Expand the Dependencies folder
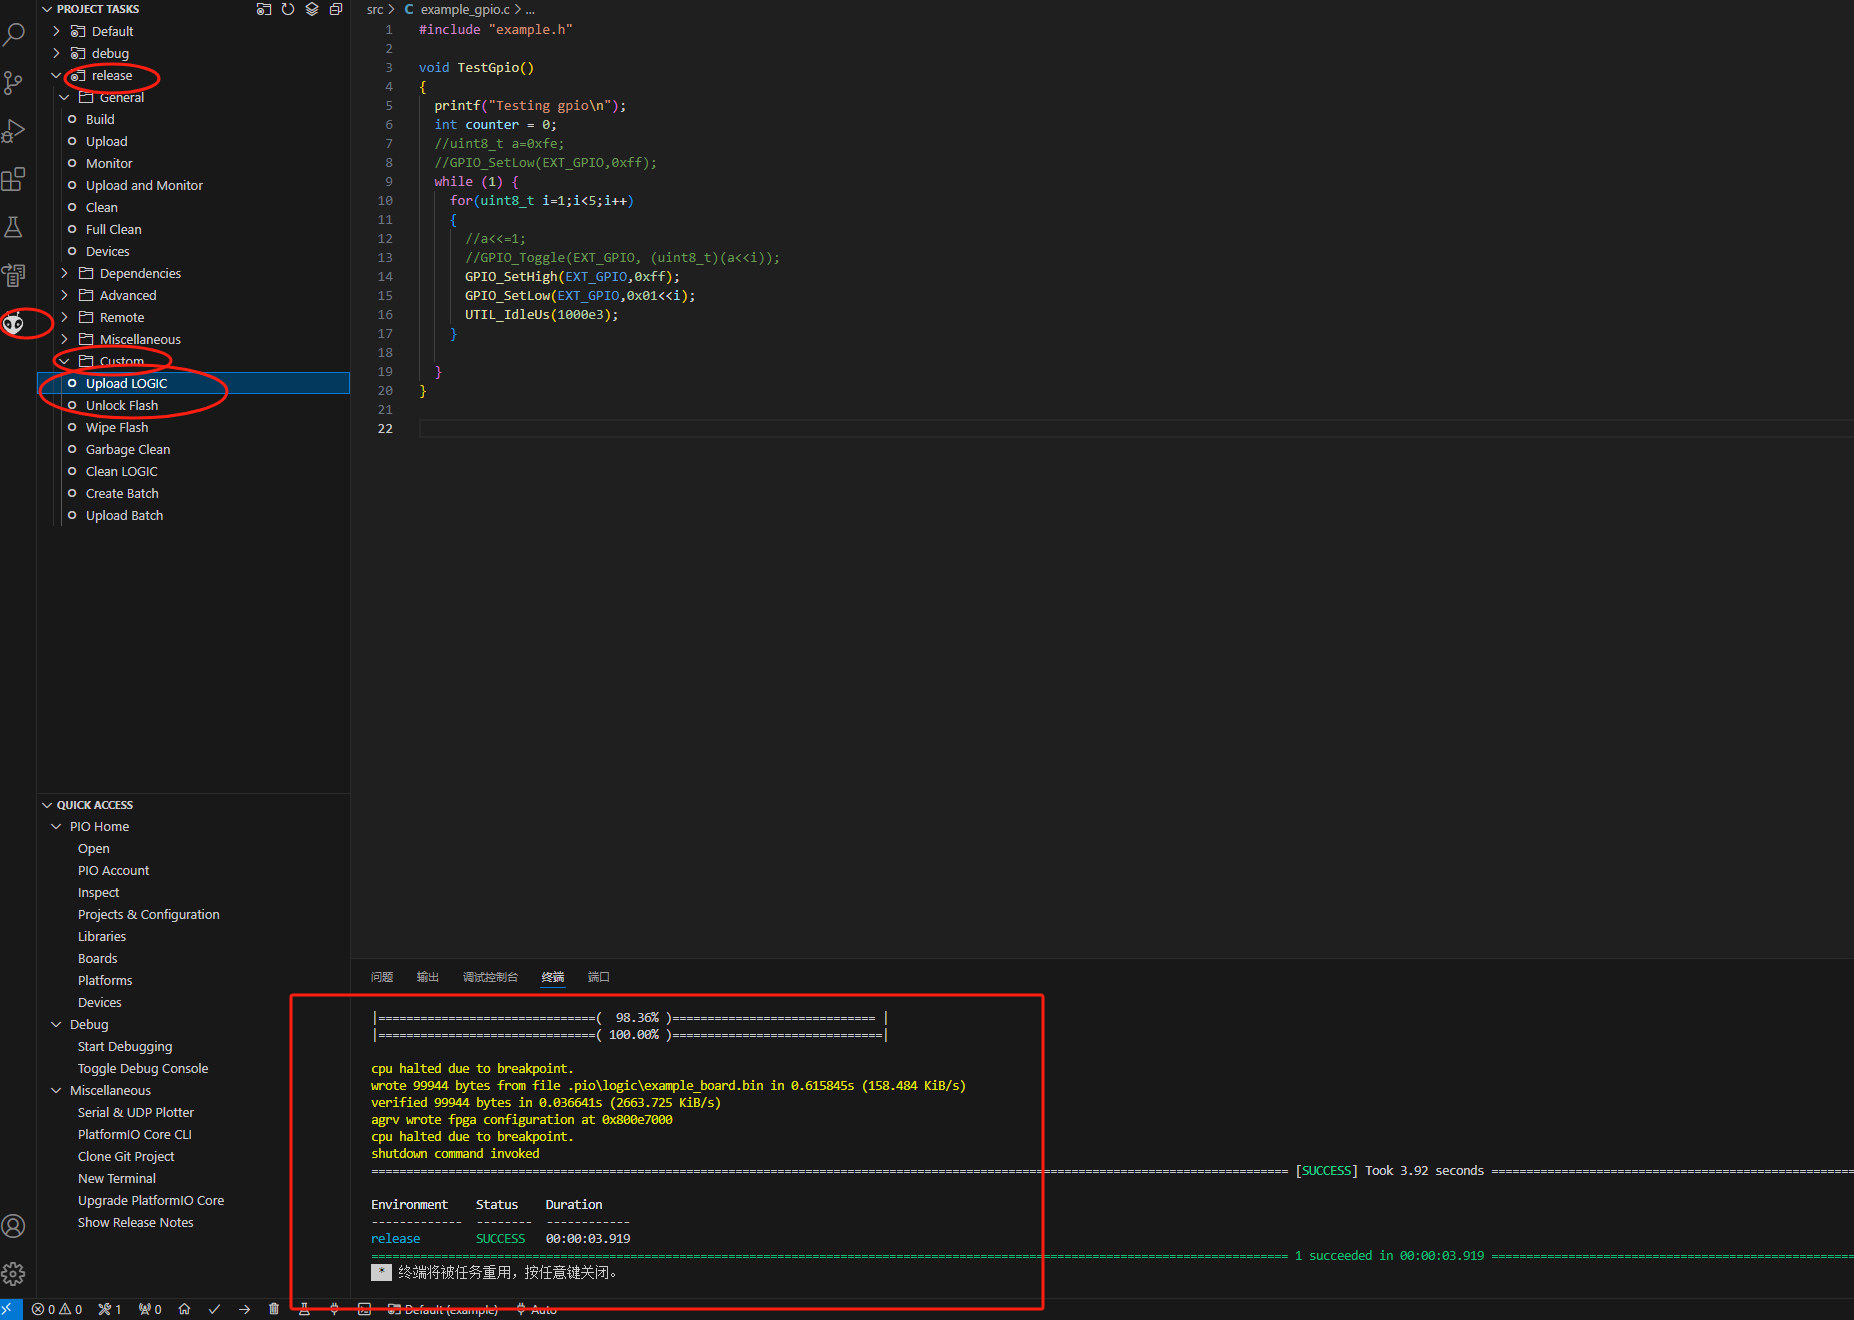 65,273
